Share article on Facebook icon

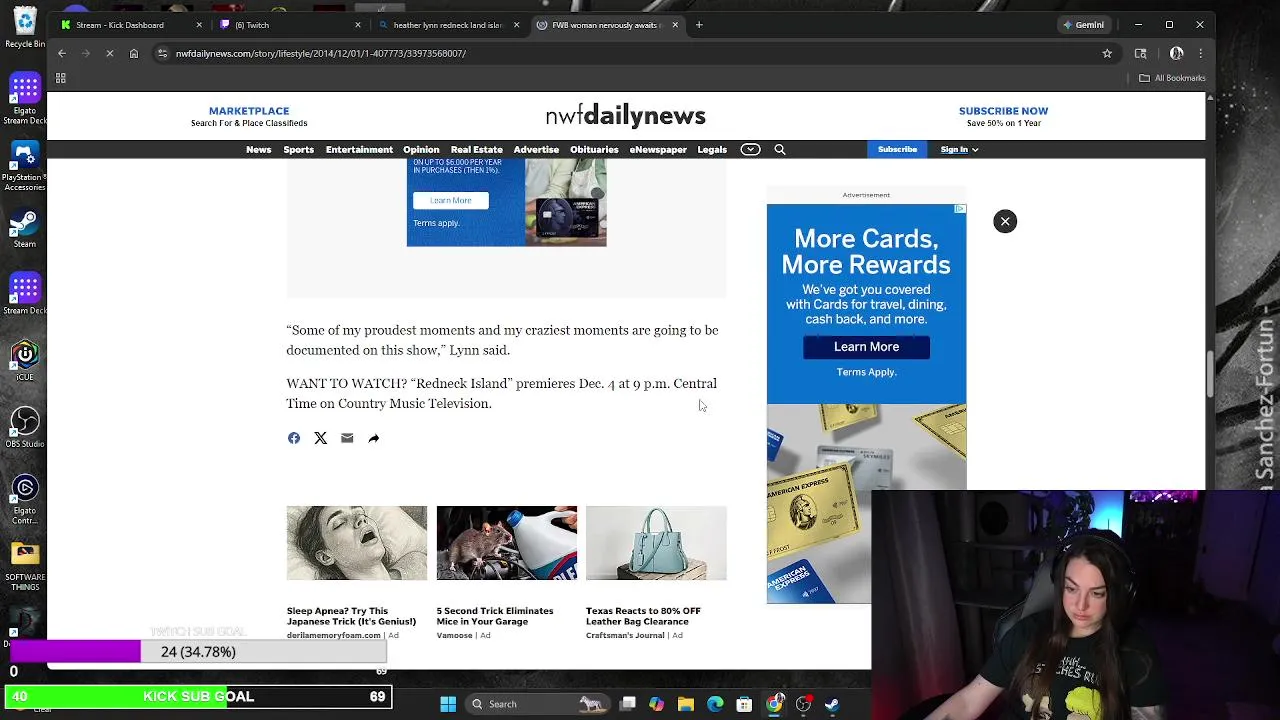(x=294, y=438)
